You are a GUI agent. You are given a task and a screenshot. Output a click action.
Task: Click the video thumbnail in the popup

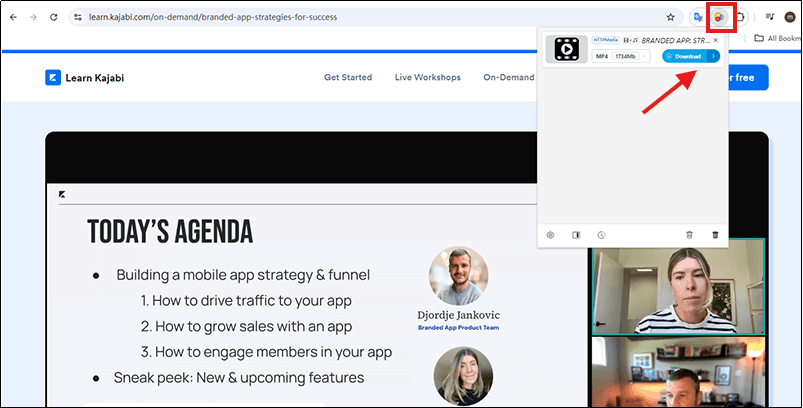[x=567, y=48]
